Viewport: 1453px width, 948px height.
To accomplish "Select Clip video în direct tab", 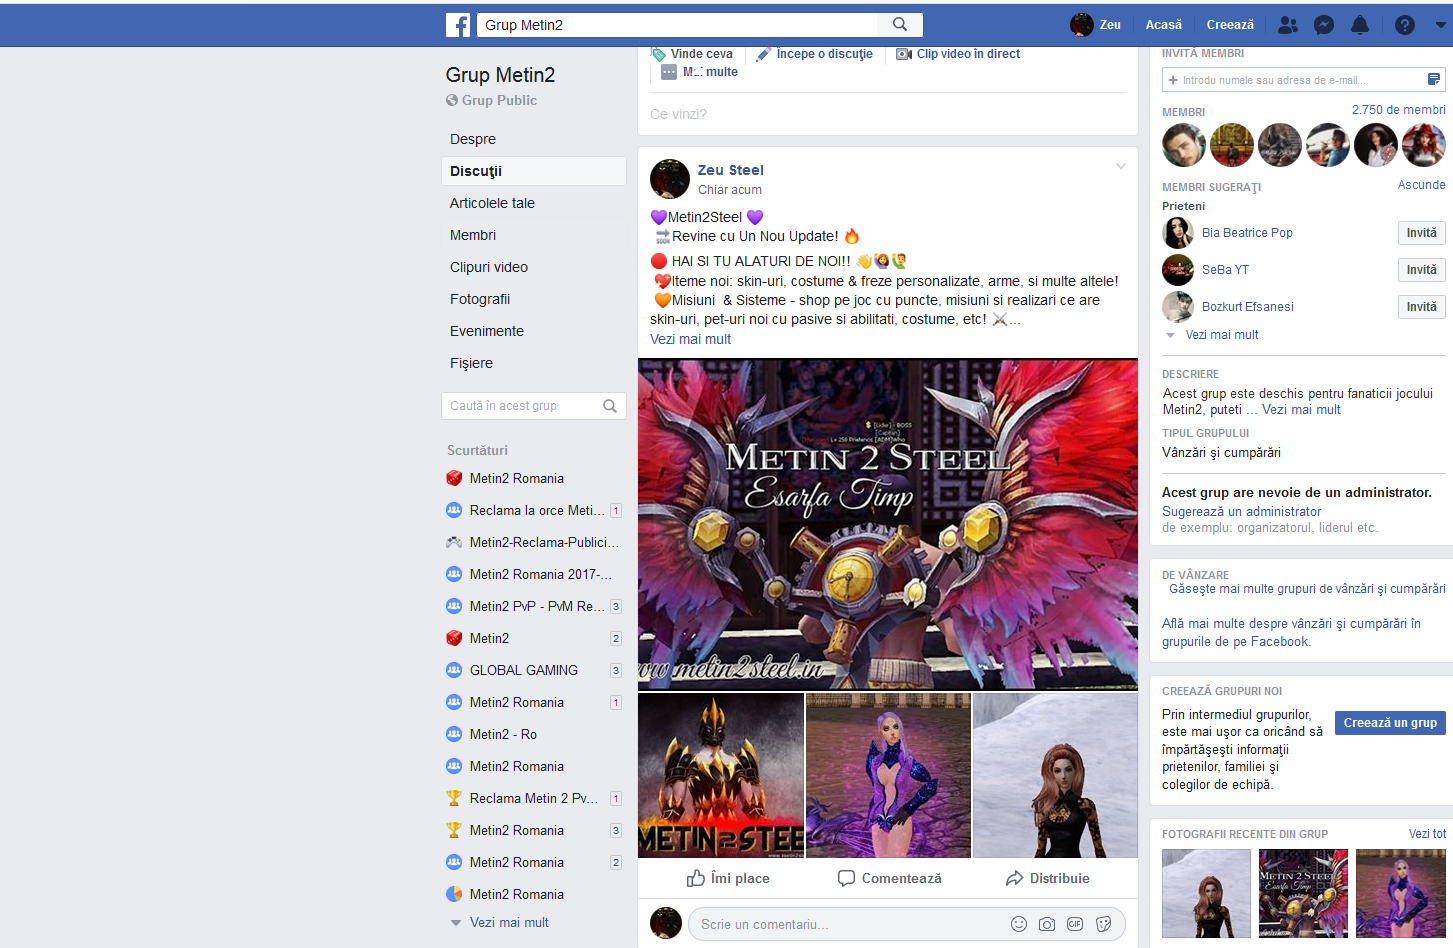I will pyautogui.click(x=958, y=54).
